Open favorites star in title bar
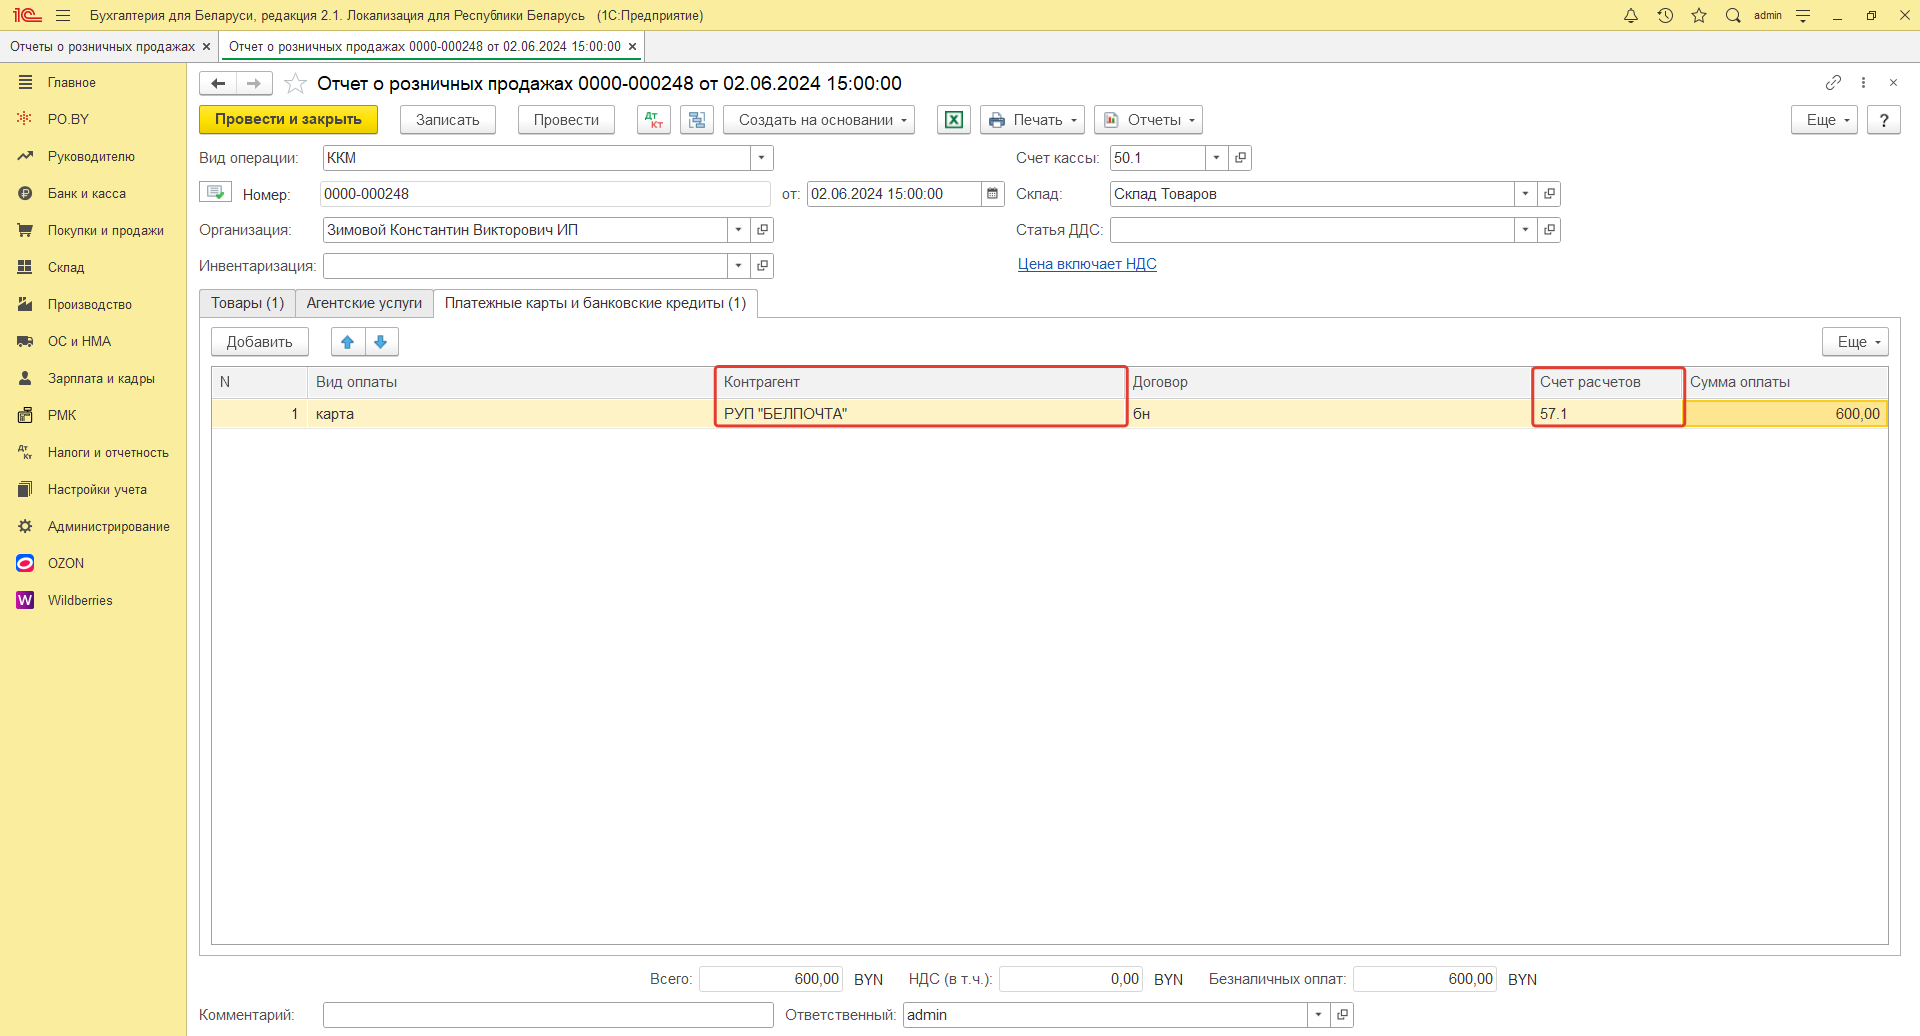This screenshot has height=1036, width=1920. tap(1699, 15)
